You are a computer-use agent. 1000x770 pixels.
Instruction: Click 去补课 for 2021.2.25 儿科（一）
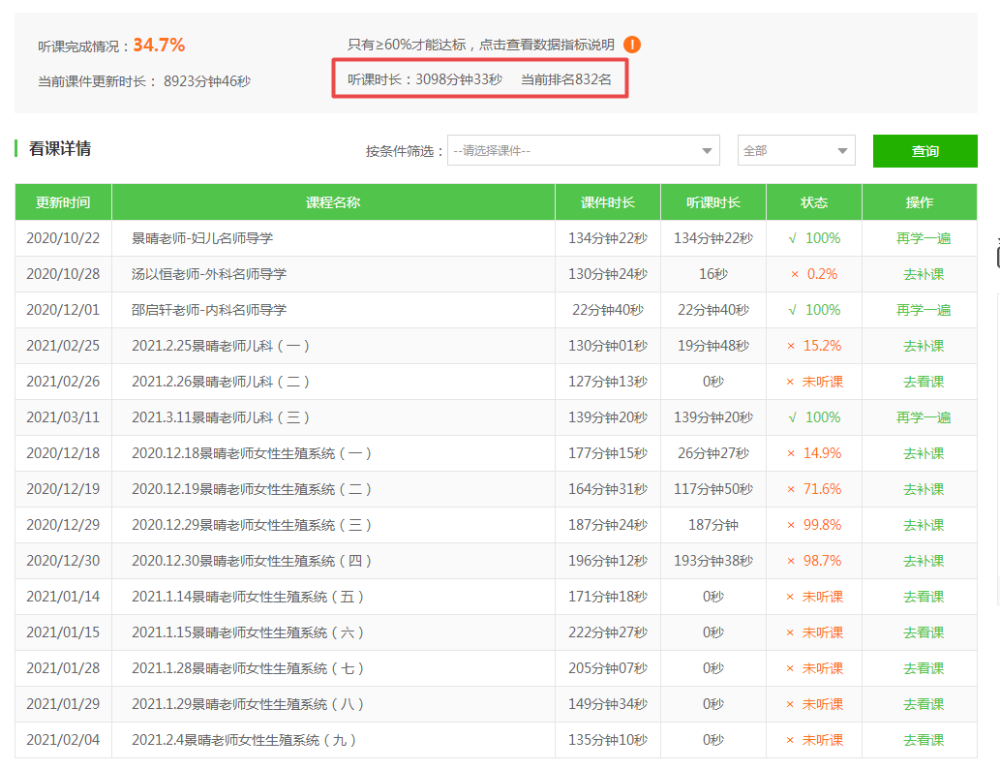[923, 346]
